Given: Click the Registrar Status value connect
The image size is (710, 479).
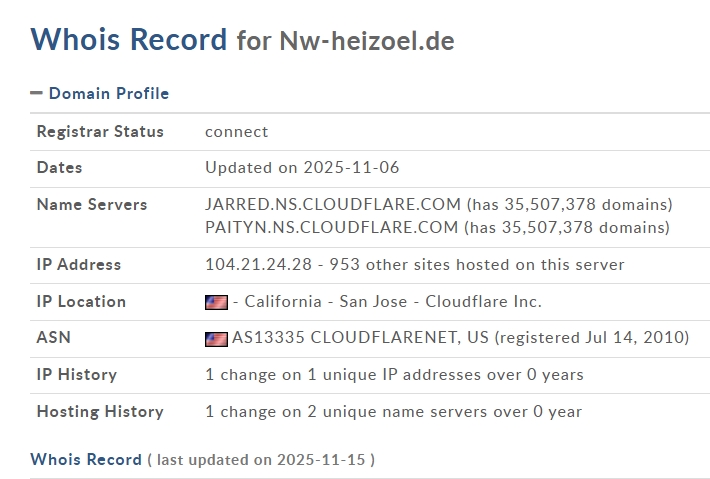Looking at the screenshot, I should click(x=237, y=132).
